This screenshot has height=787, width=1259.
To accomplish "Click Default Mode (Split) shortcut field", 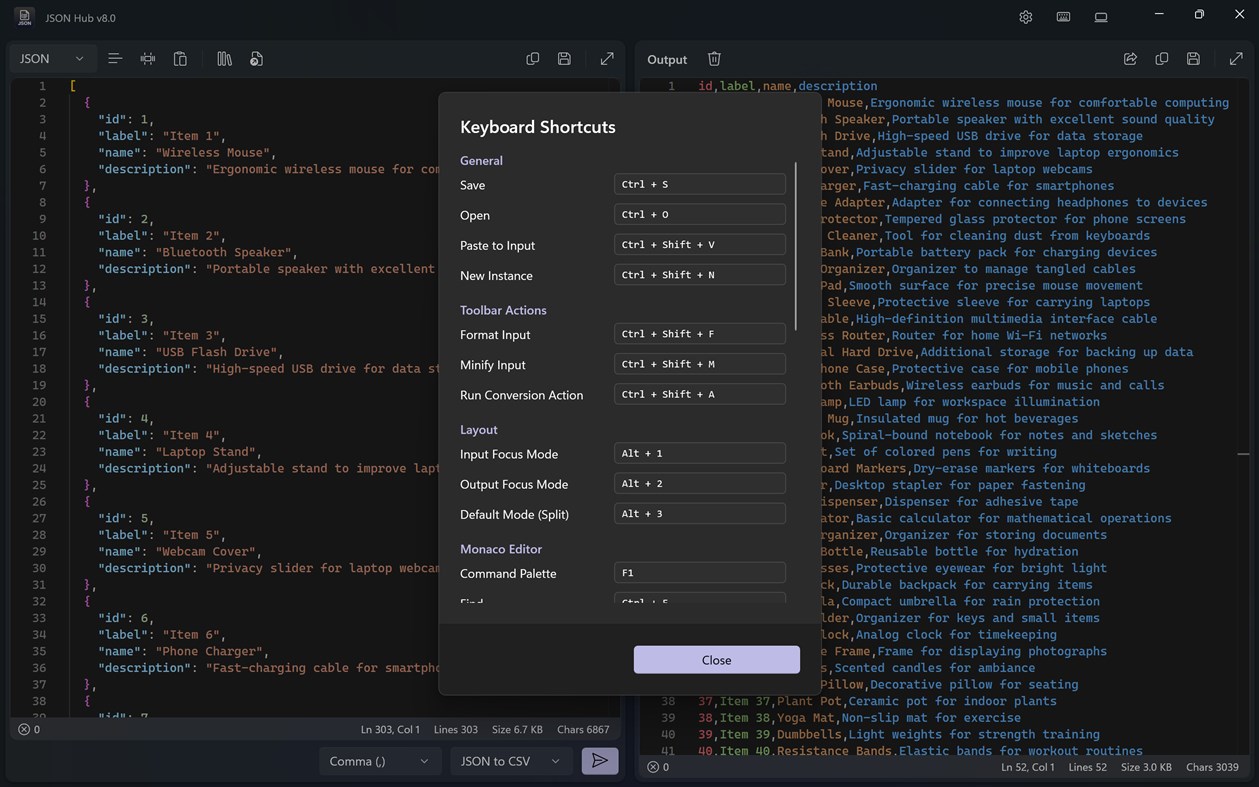I will (700, 513).
